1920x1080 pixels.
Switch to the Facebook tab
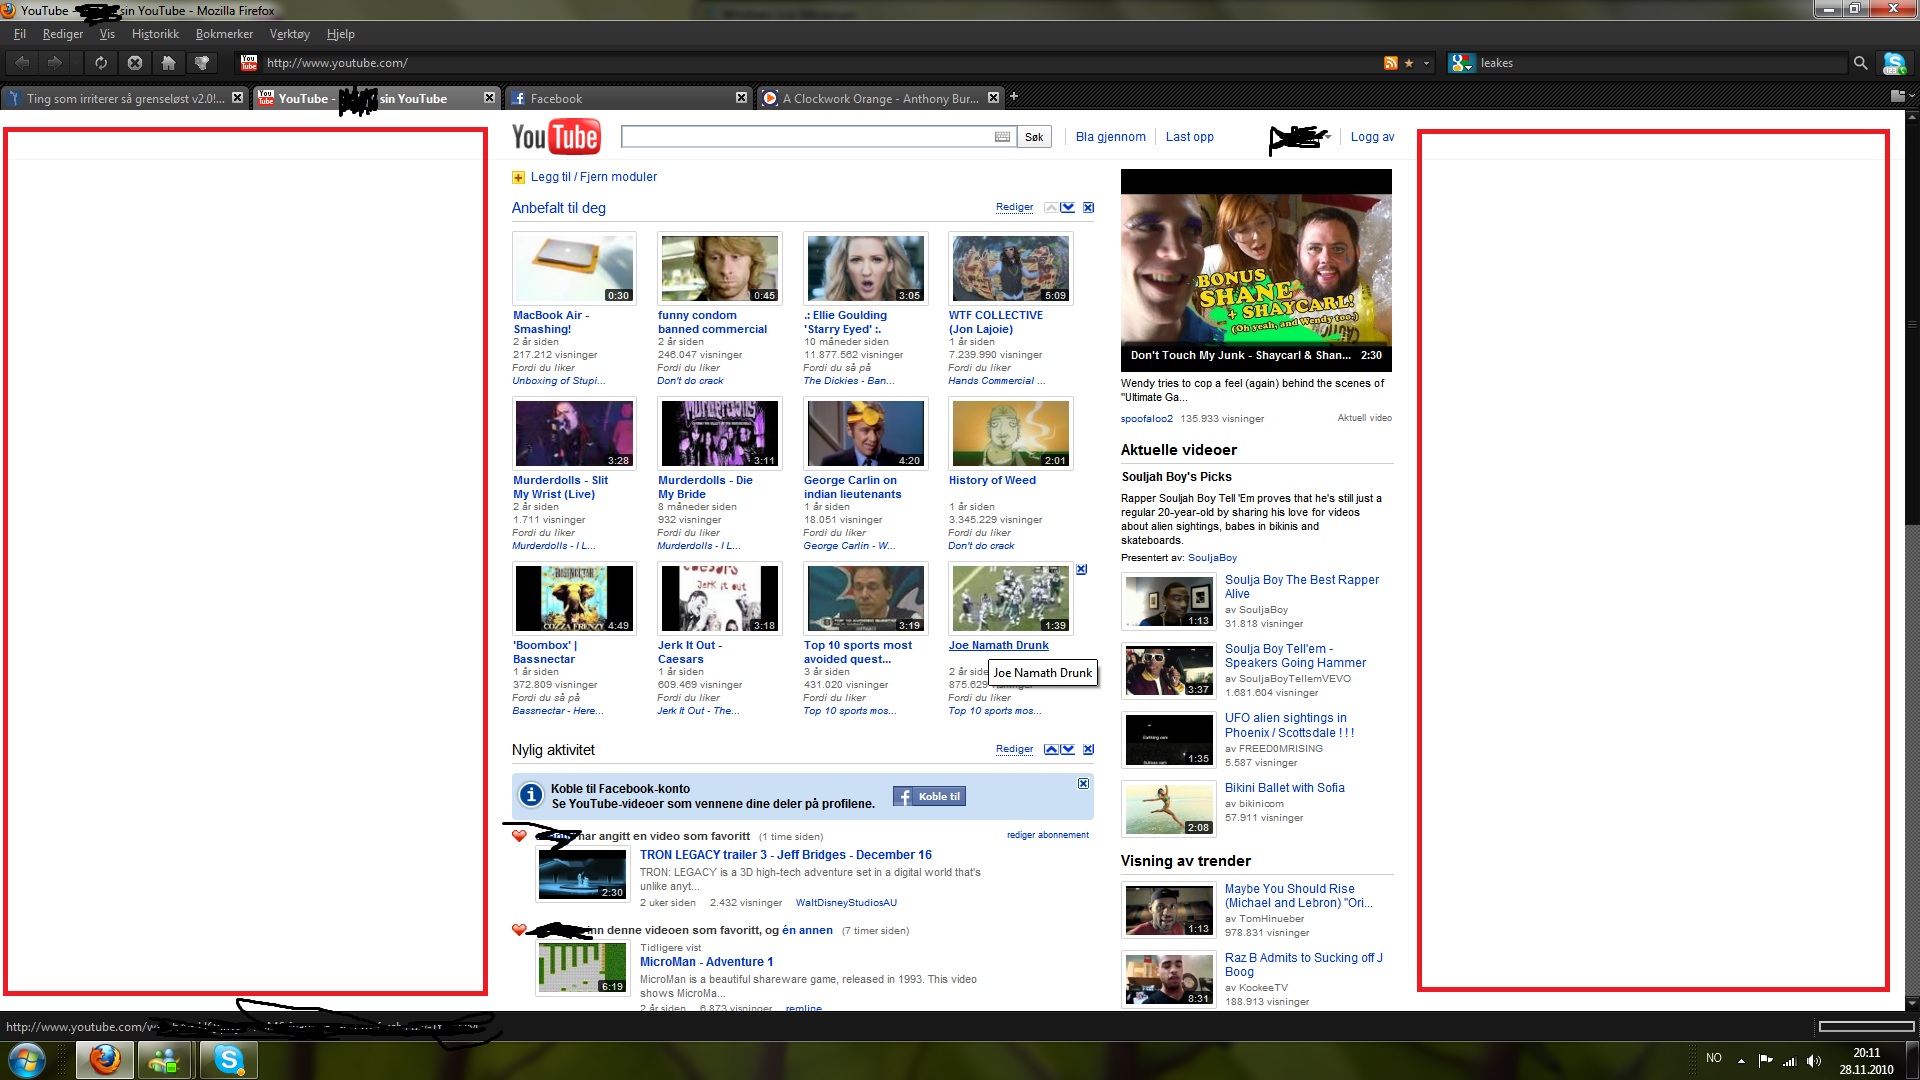pos(628,98)
